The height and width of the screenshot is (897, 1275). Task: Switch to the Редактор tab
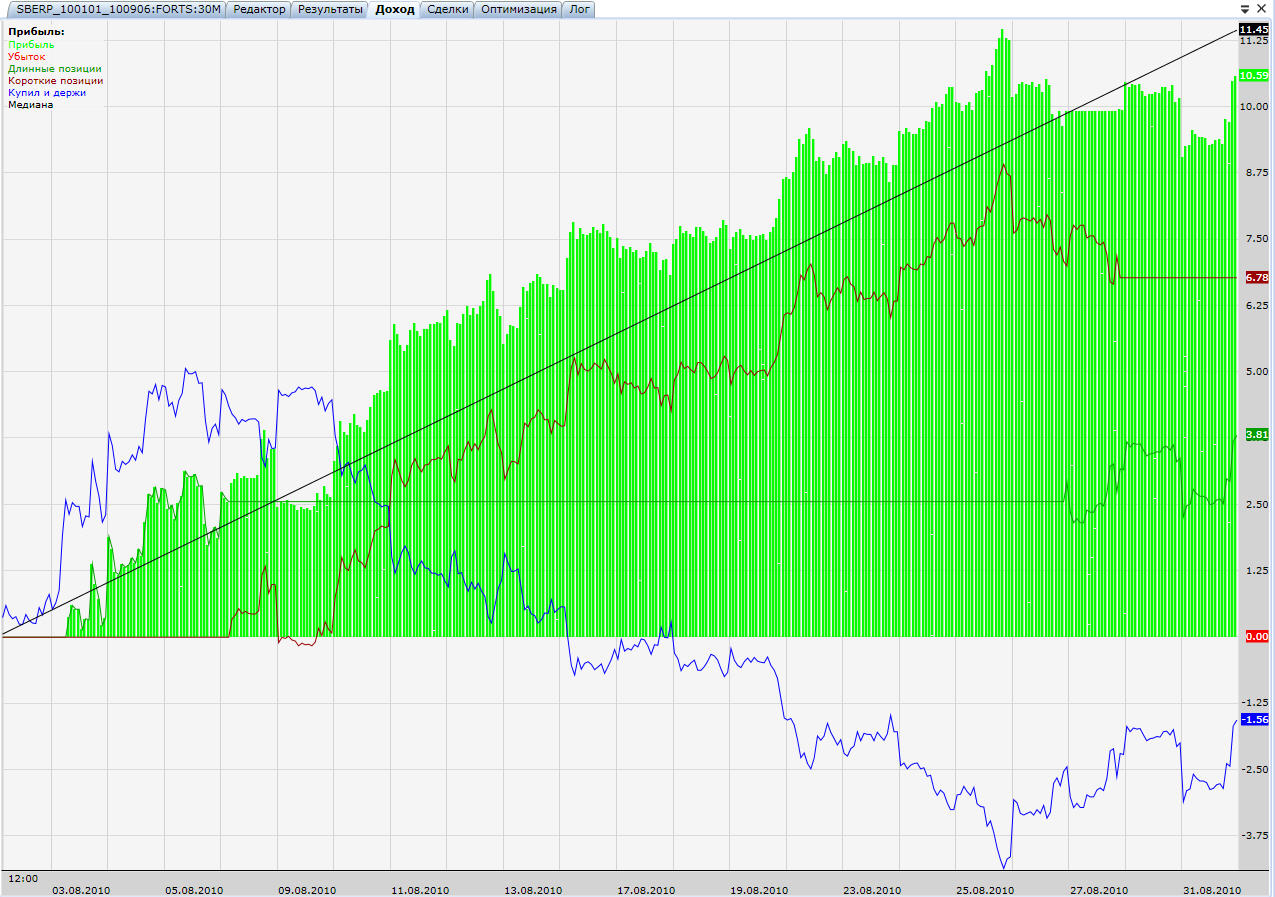click(259, 9)
